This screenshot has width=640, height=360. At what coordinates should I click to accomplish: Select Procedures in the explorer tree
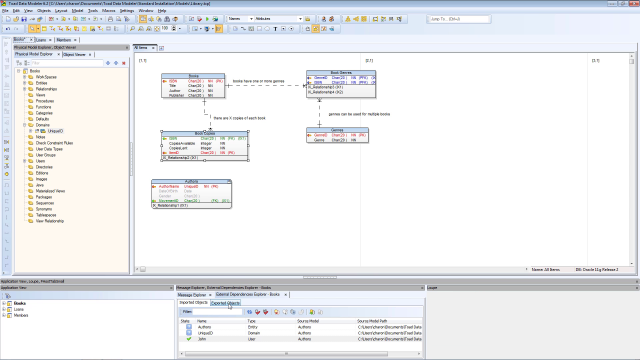[45, 101]
